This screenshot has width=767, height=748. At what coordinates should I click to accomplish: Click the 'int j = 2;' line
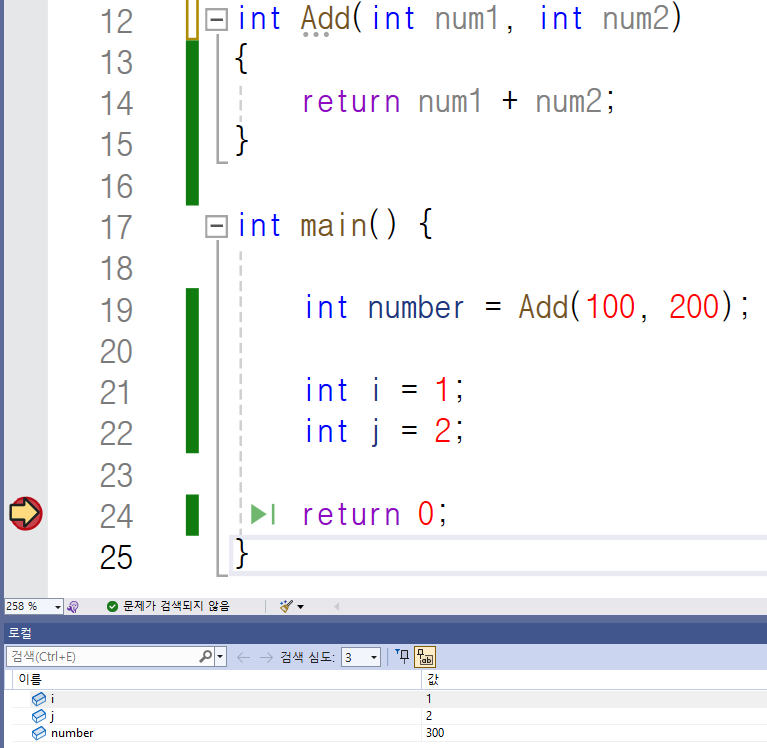point(384,431)
